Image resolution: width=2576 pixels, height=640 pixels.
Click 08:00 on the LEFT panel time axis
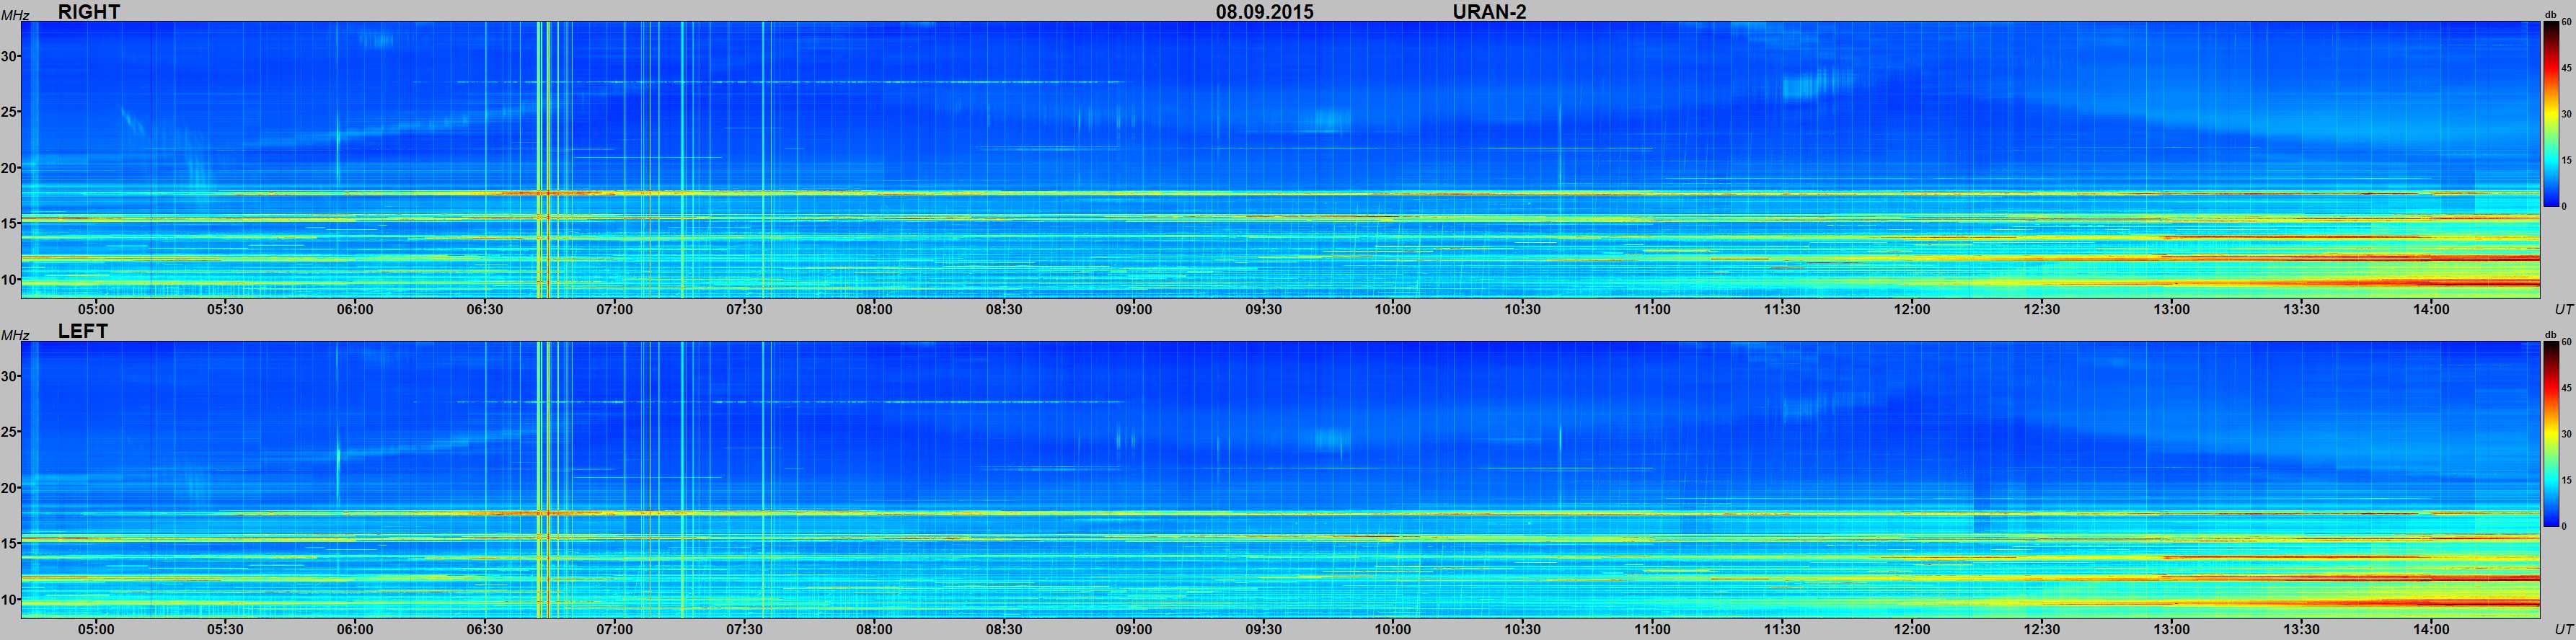[x=874, y=629]
